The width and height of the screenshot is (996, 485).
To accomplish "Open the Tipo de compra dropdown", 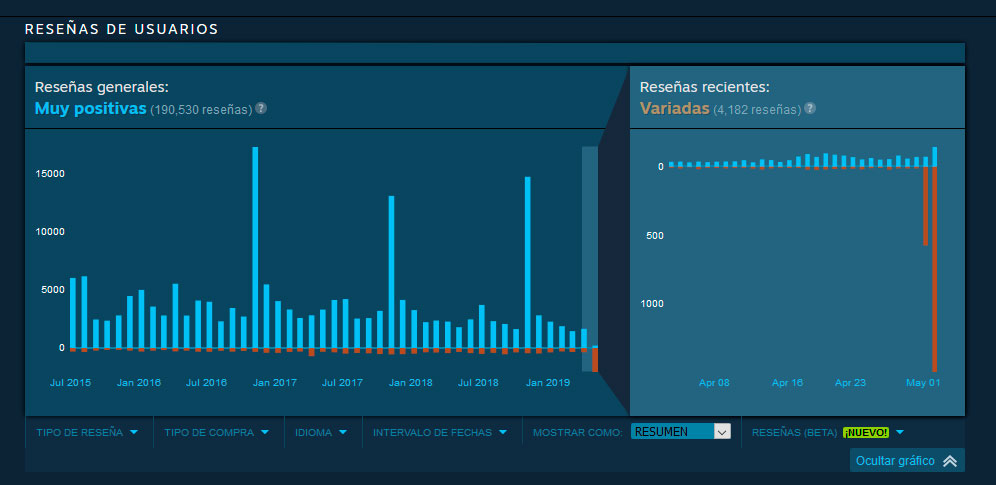I will pyautogui.click(x=216, y=433).
